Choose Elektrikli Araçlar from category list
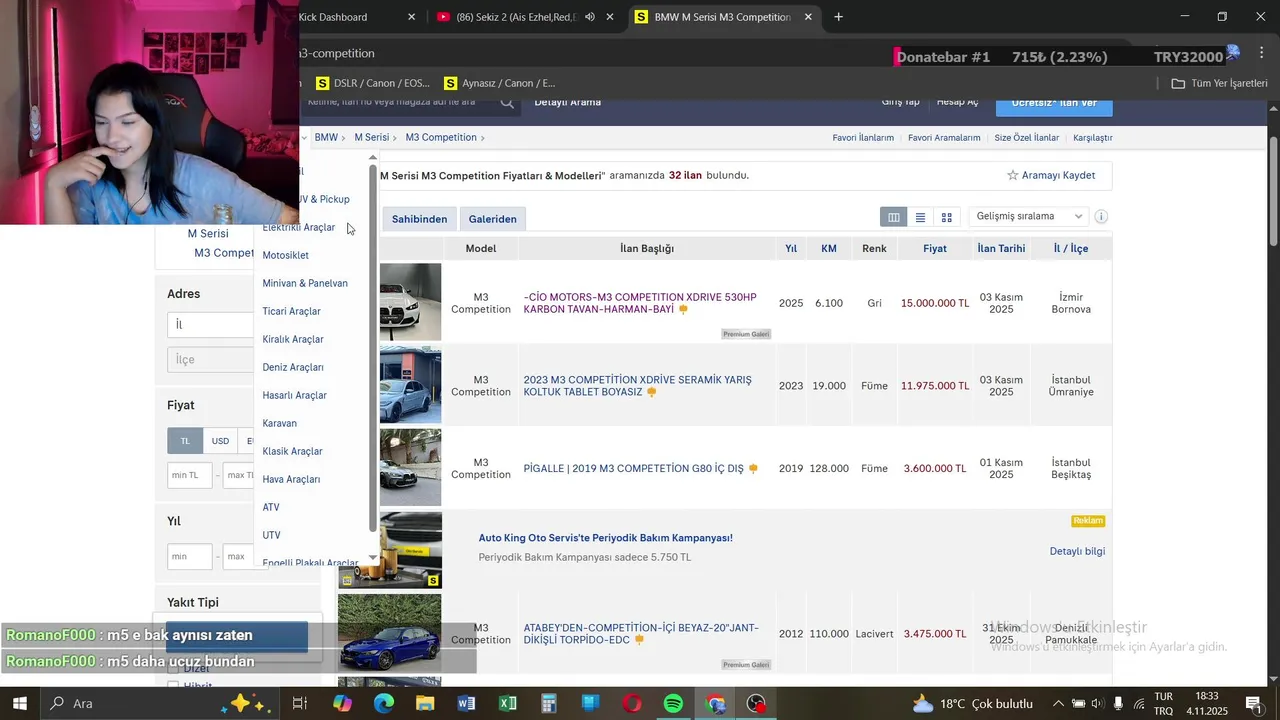The width and height of the screenshot is (1280, 720). pos(299,228)
